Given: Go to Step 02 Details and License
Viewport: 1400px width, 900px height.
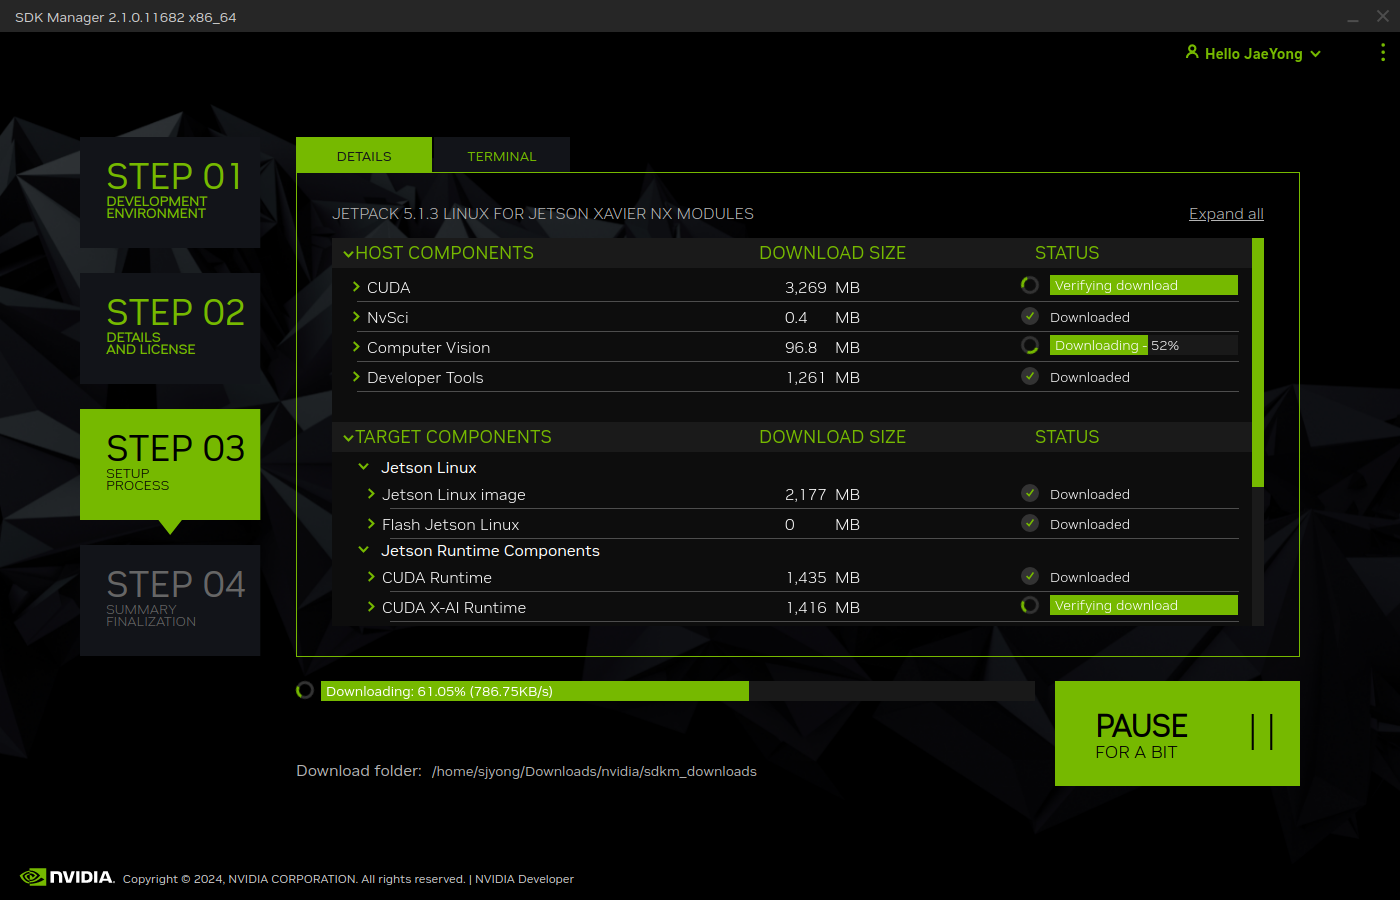Looking at the screenshot, I should [170, 328].
